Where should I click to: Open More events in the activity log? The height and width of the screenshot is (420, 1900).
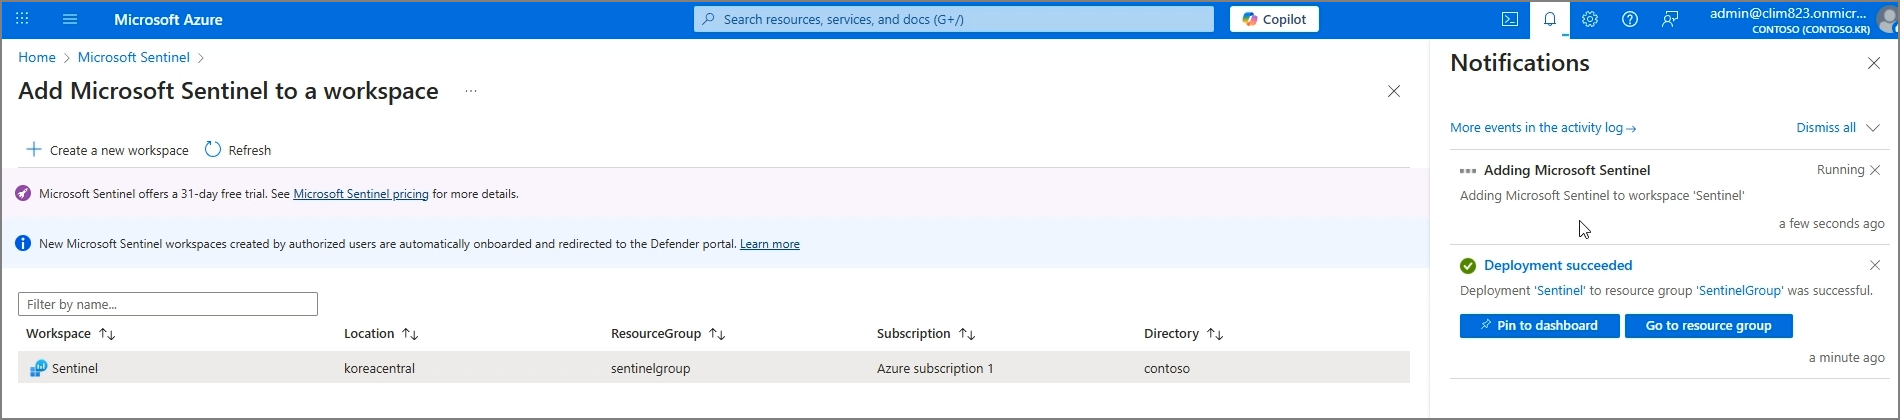click(x=1543, y=128)
